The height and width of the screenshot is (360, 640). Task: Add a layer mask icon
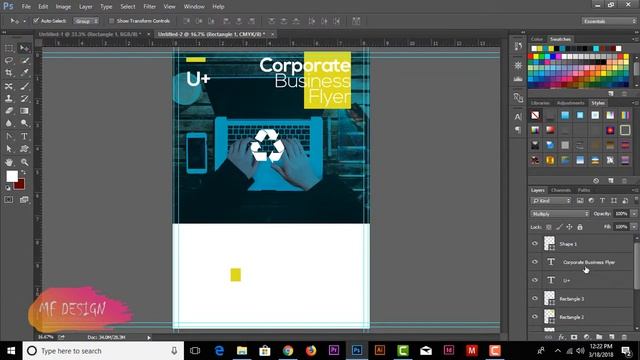[x=574, y=337]
